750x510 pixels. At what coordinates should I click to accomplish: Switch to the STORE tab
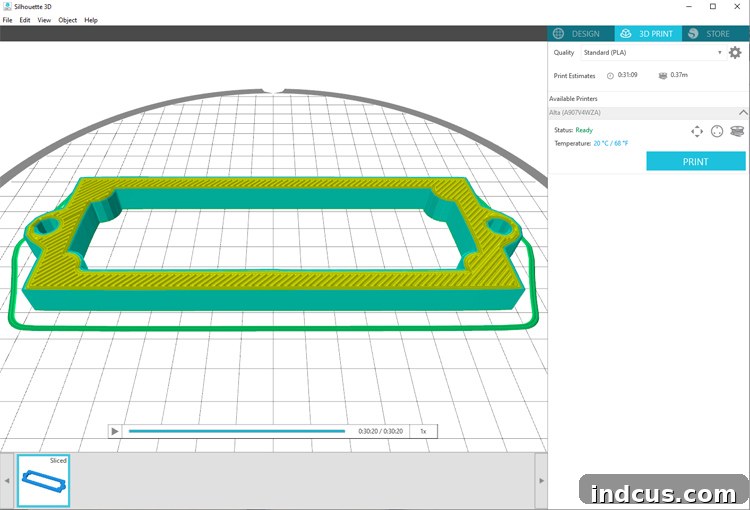click(716, 33)
